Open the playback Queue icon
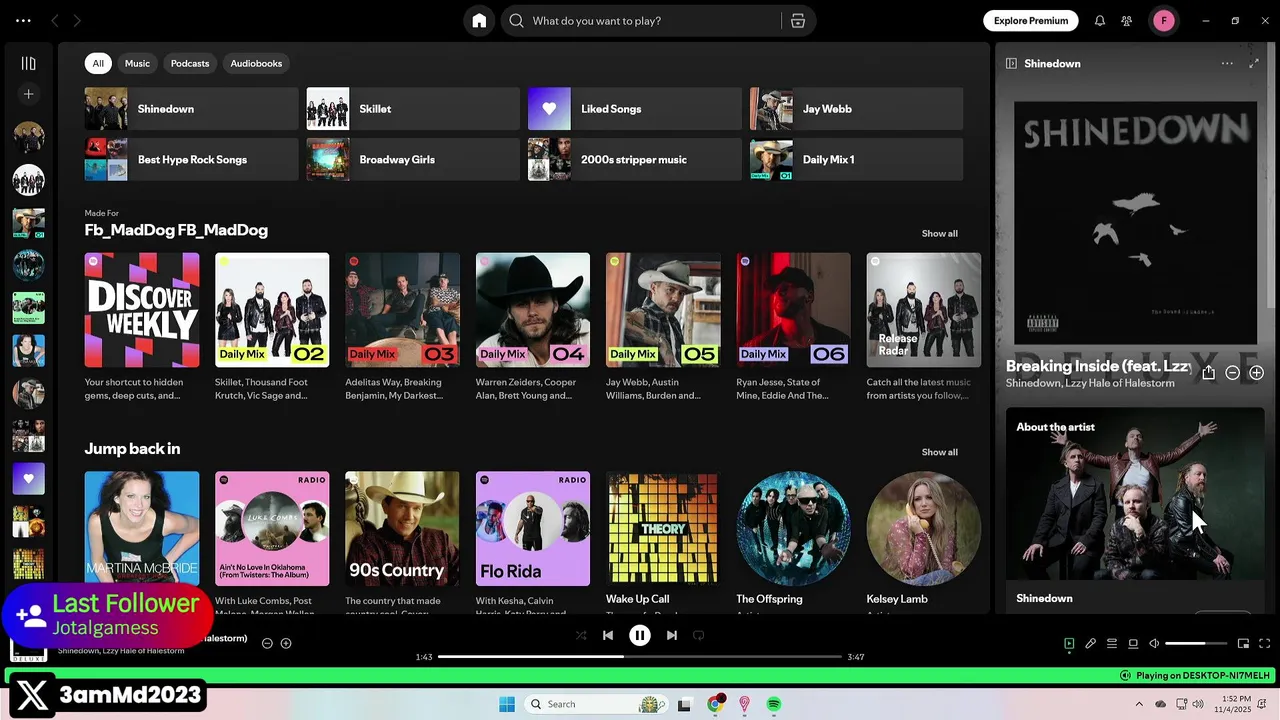 (x=1111, y=644)
